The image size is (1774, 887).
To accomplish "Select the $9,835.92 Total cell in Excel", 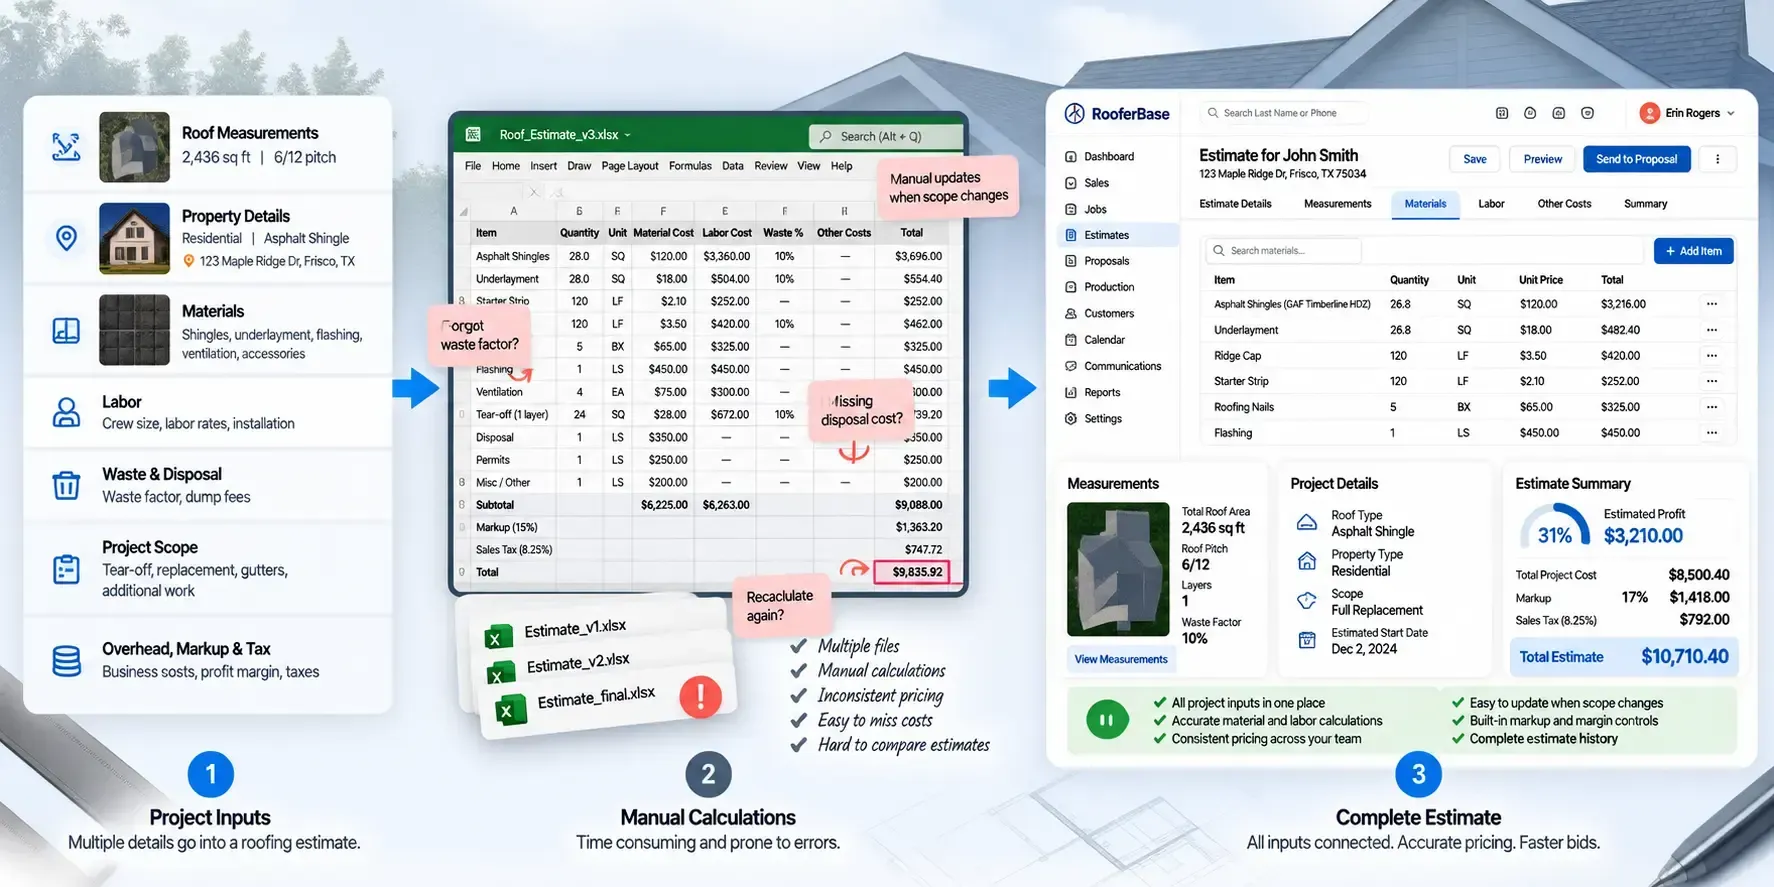I will [x=911, y=572].
